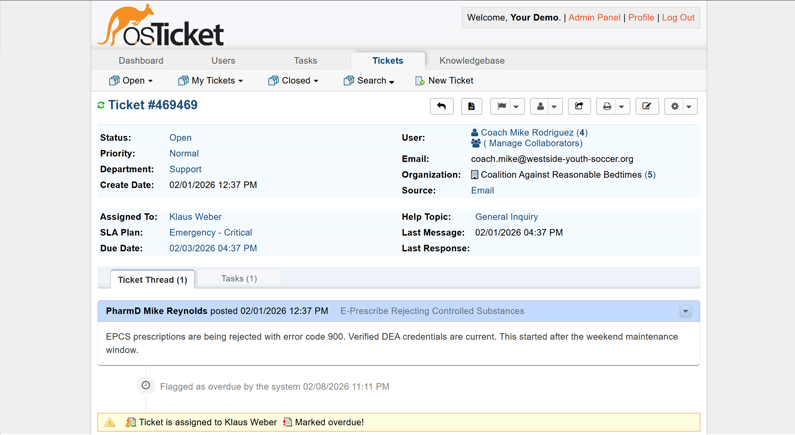The height and width of the screenshot is (435, 795).
Task: Click the edit ticket pencil icon
Action: click(647, 106)
